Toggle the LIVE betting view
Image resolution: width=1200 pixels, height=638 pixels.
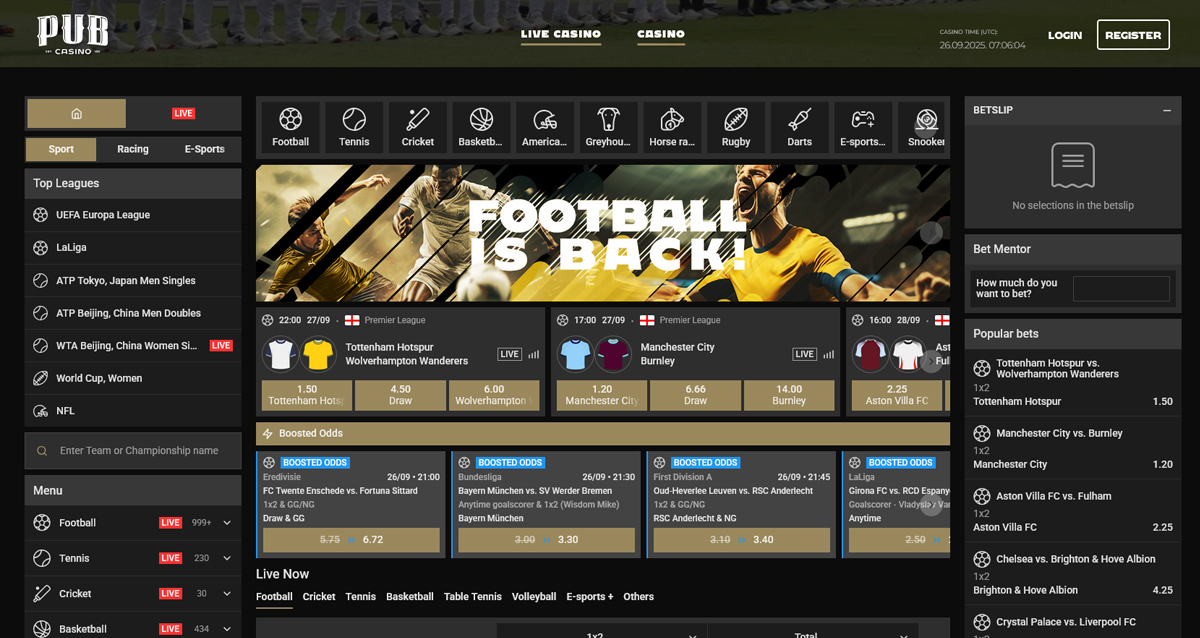[184, 113]
